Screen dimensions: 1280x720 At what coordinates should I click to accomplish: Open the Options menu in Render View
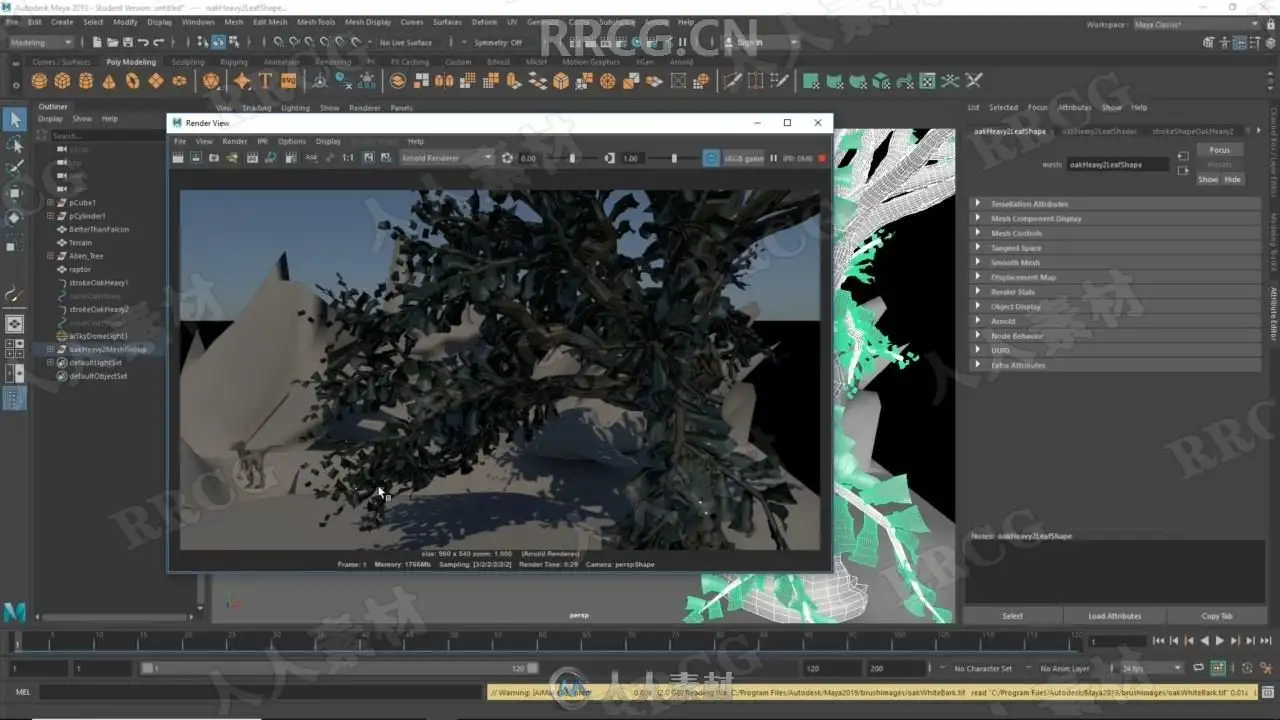tap(292, 141)
